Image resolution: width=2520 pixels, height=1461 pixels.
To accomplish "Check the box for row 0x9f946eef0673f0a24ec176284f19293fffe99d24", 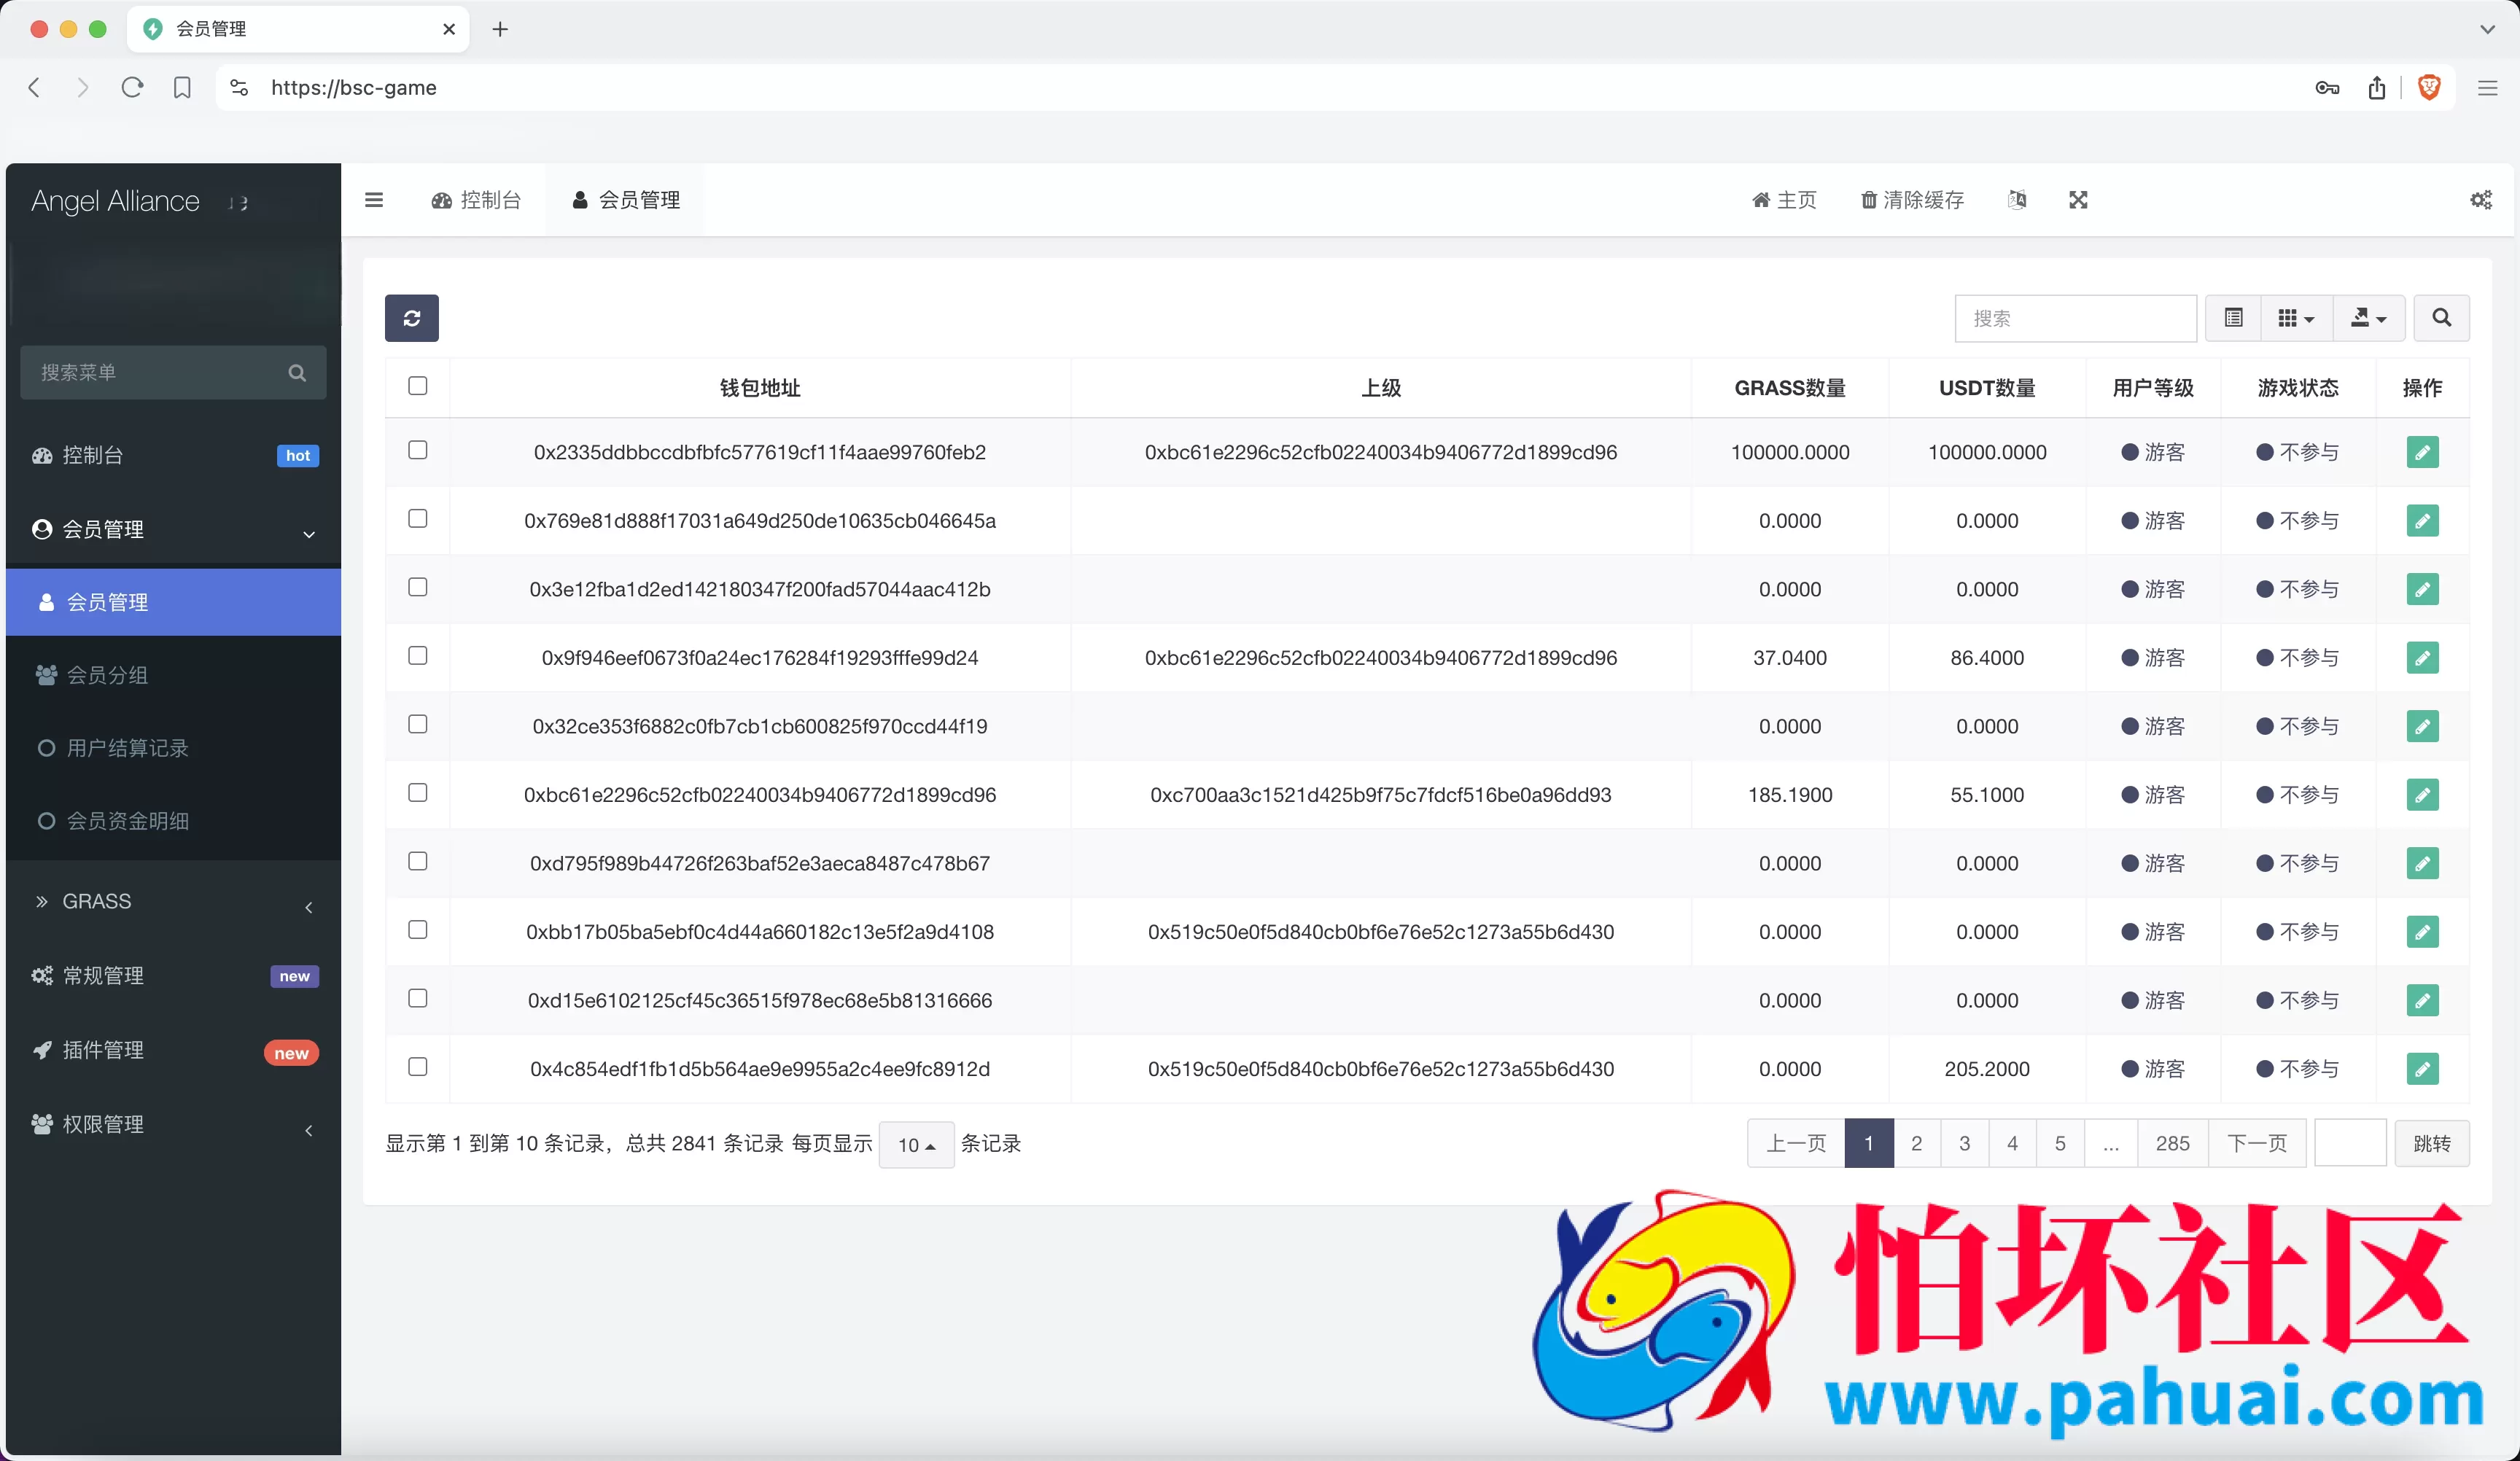I will pyautogui.click(x=418, y=655).
